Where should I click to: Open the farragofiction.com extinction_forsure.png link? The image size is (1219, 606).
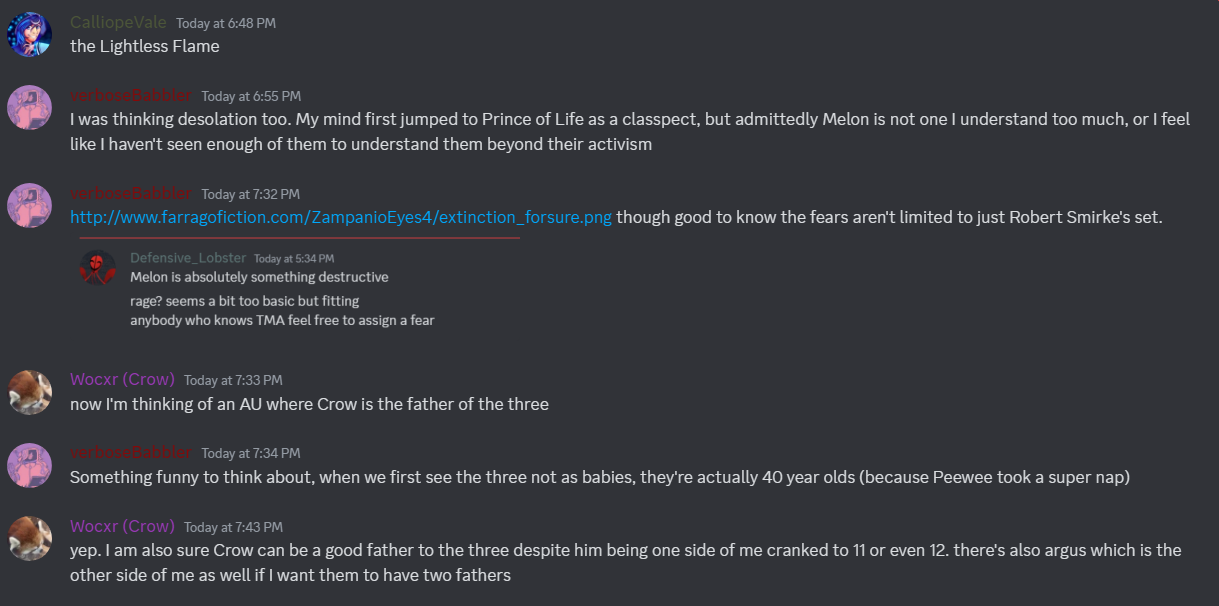pos(341,217)
